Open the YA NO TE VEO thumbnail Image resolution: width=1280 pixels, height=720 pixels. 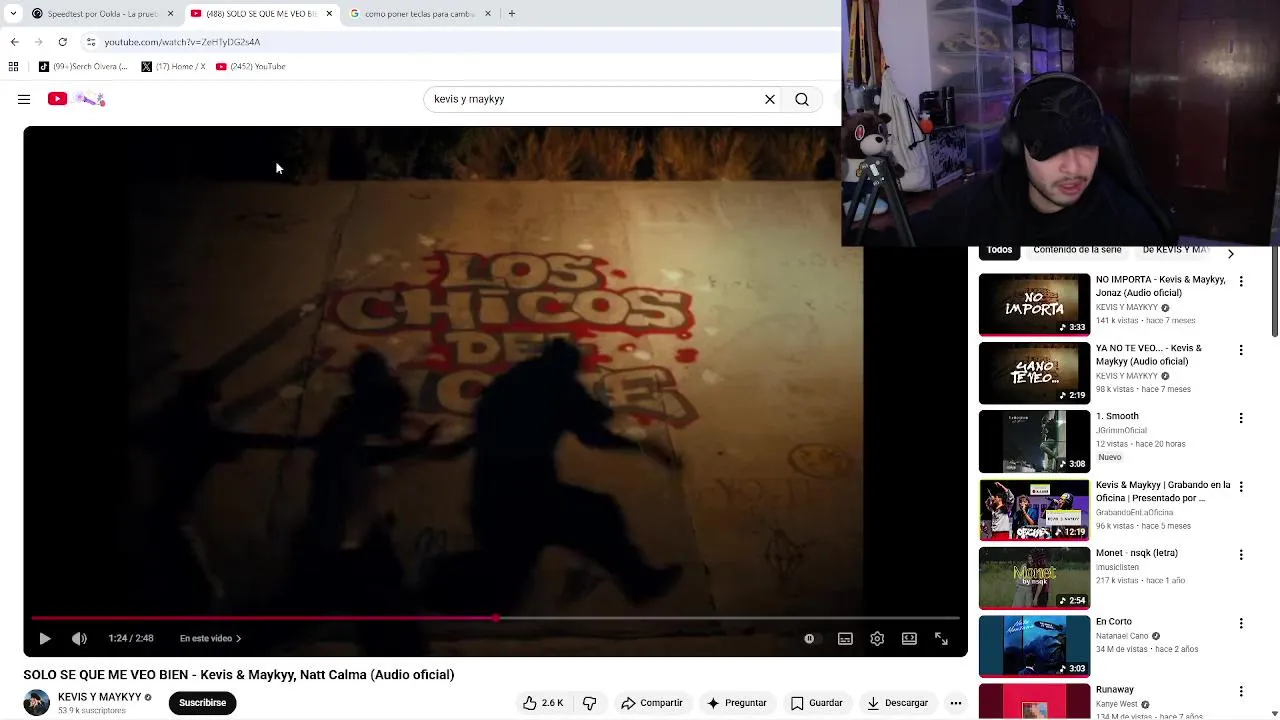(x=1034, y=373)
